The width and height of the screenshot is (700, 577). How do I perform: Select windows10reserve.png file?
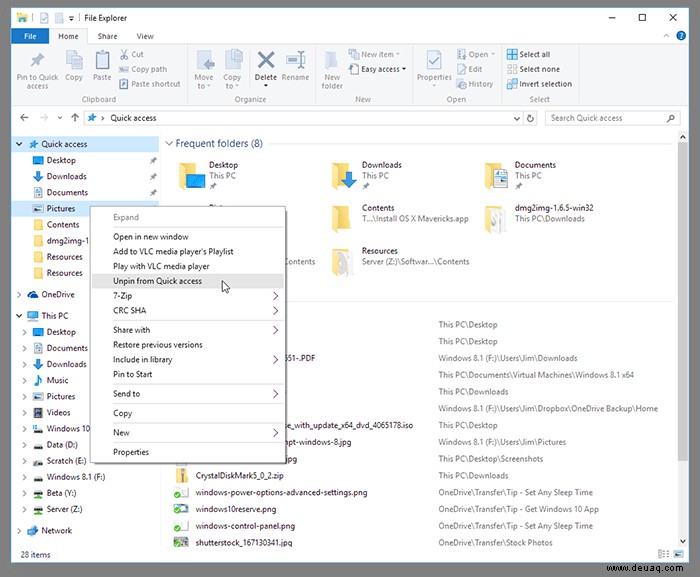[x=236, y=509]
